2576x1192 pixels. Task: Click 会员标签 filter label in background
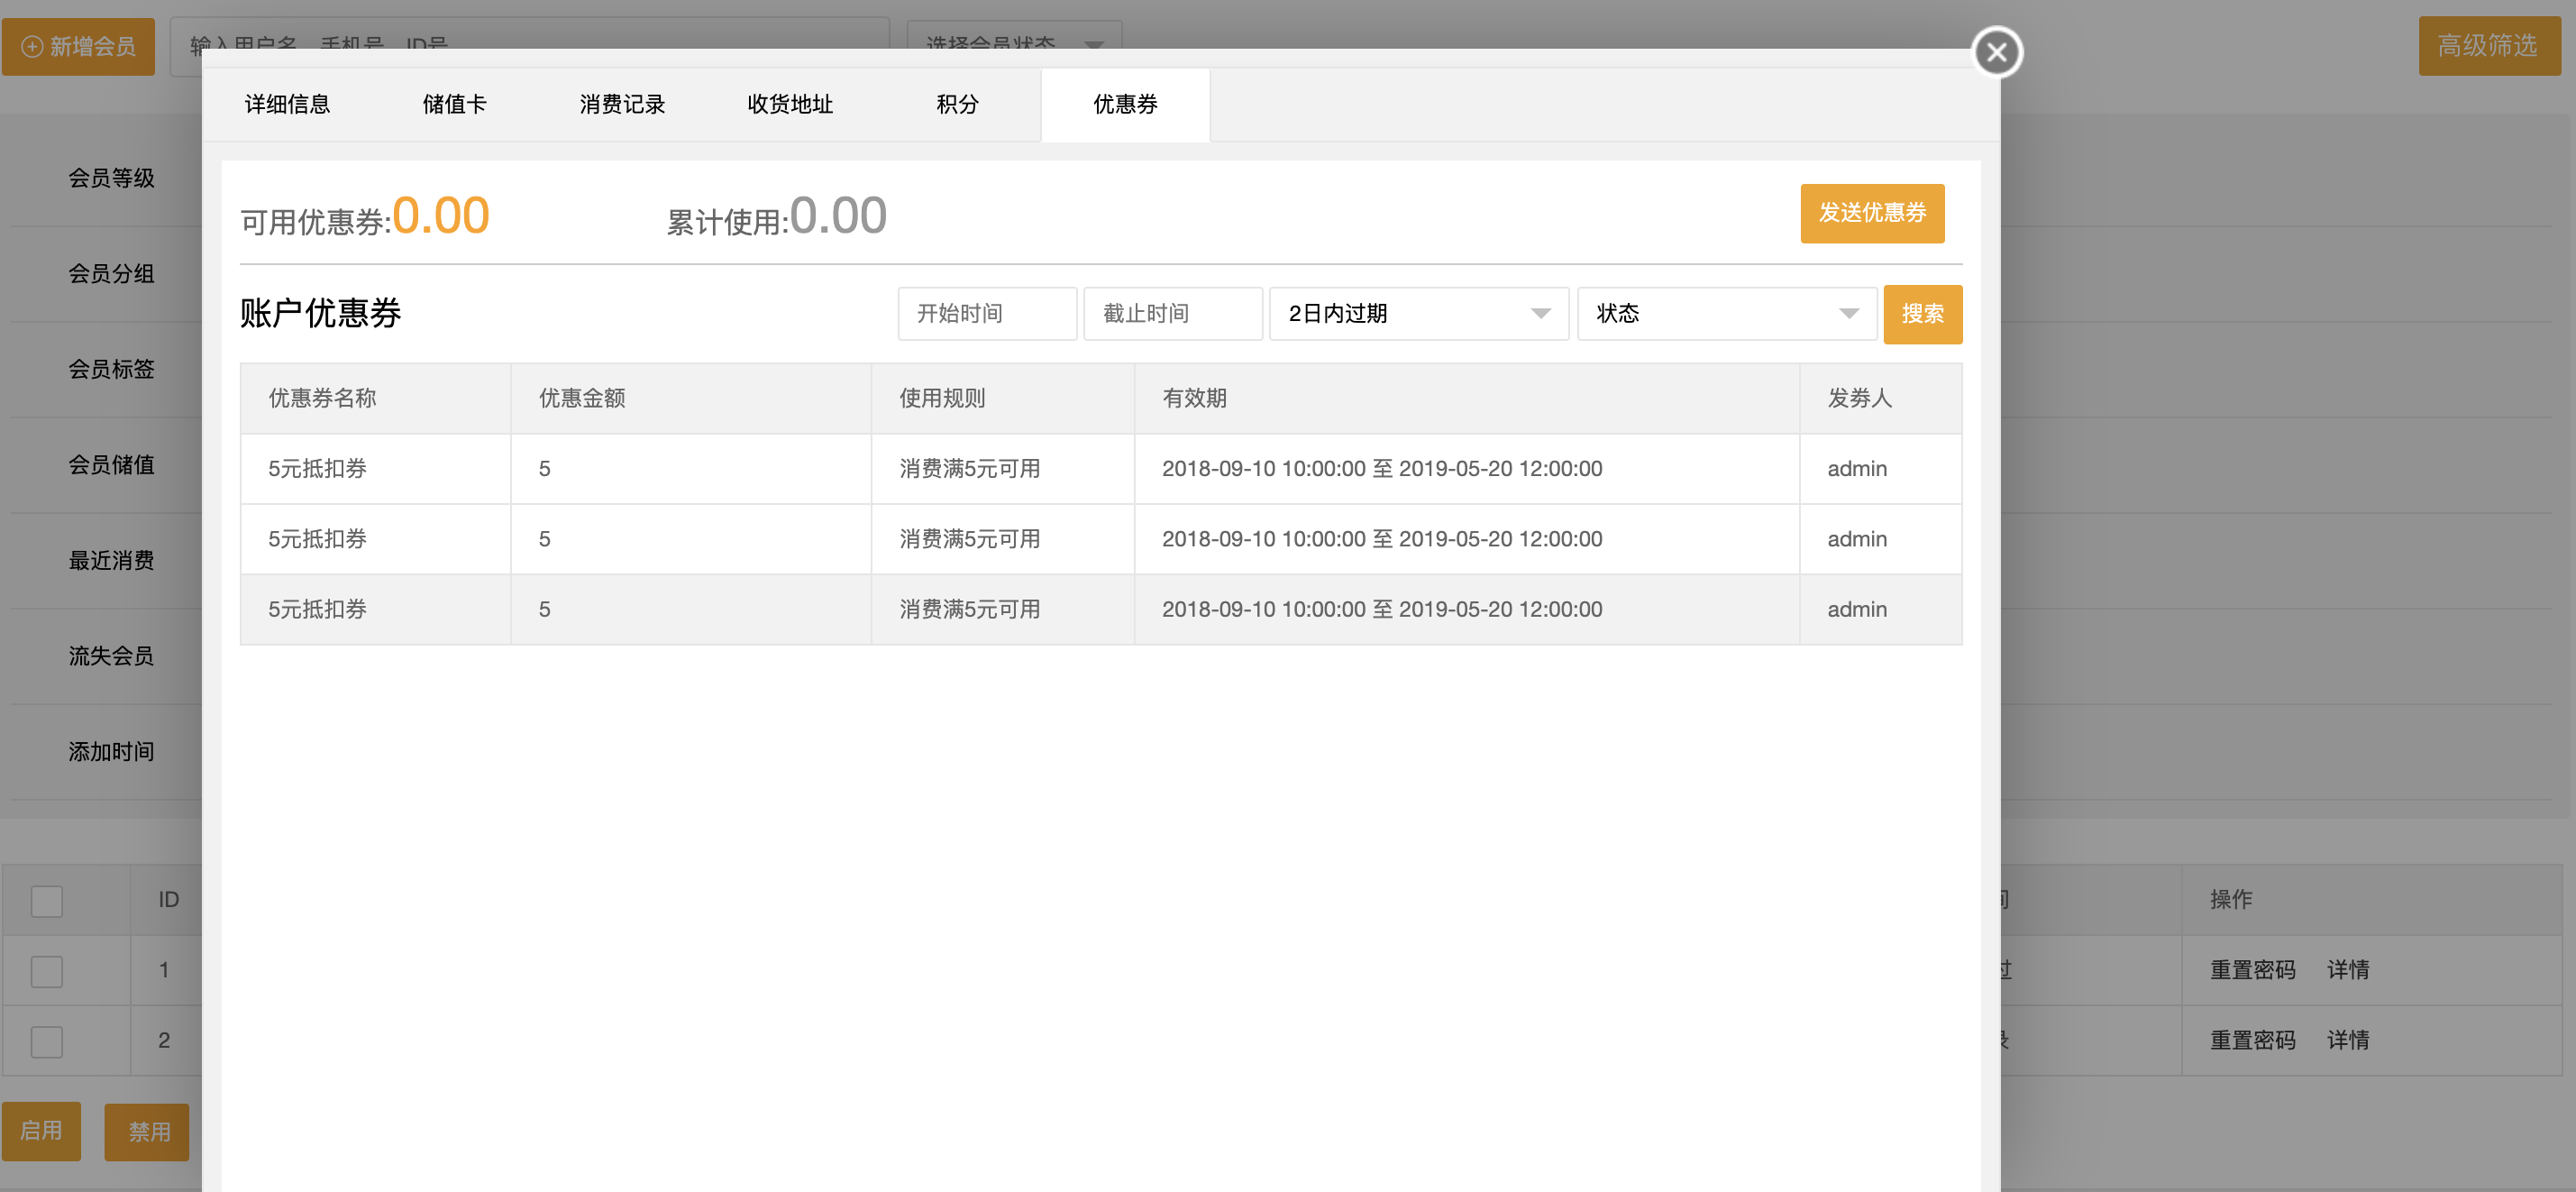point(111,369)
